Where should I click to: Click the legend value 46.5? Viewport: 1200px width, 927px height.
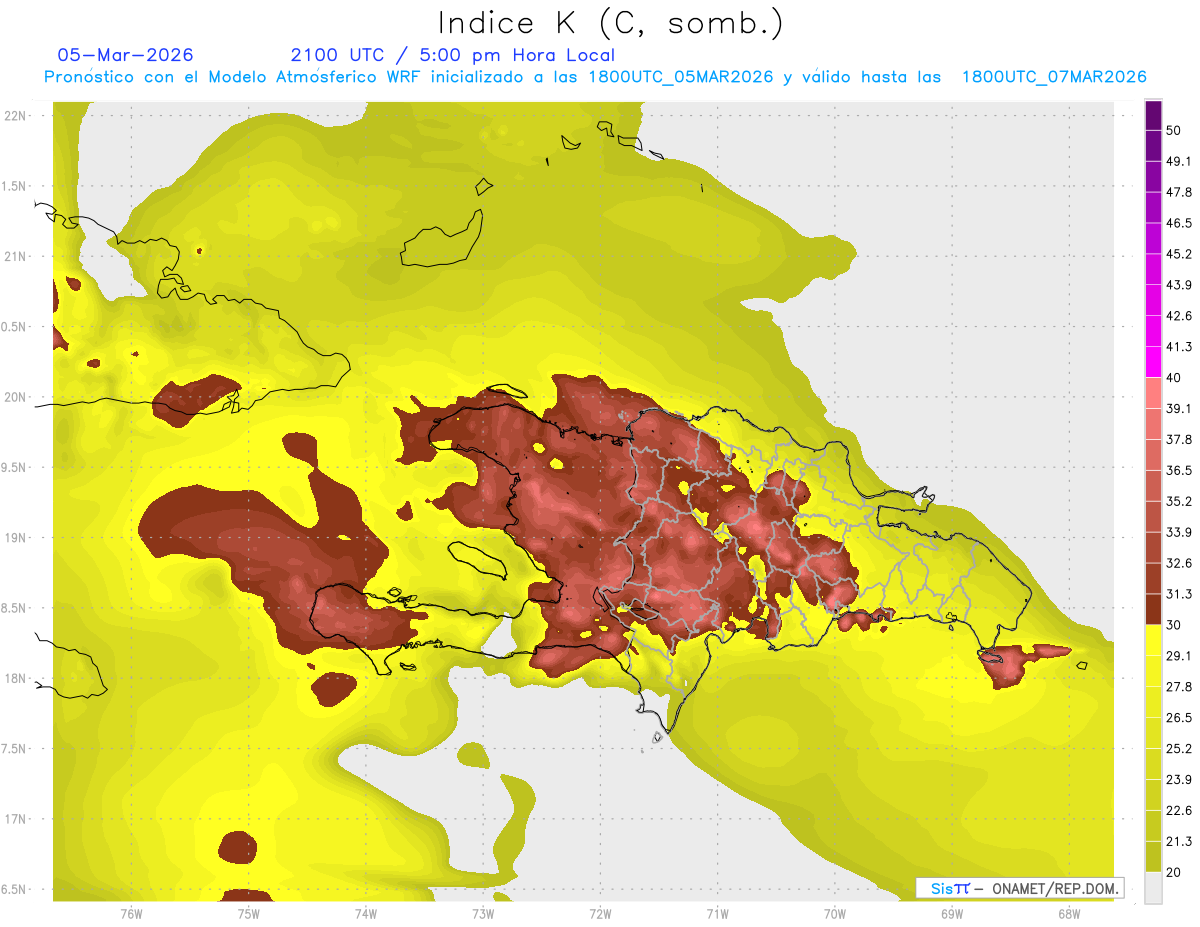coord(1179,223)
